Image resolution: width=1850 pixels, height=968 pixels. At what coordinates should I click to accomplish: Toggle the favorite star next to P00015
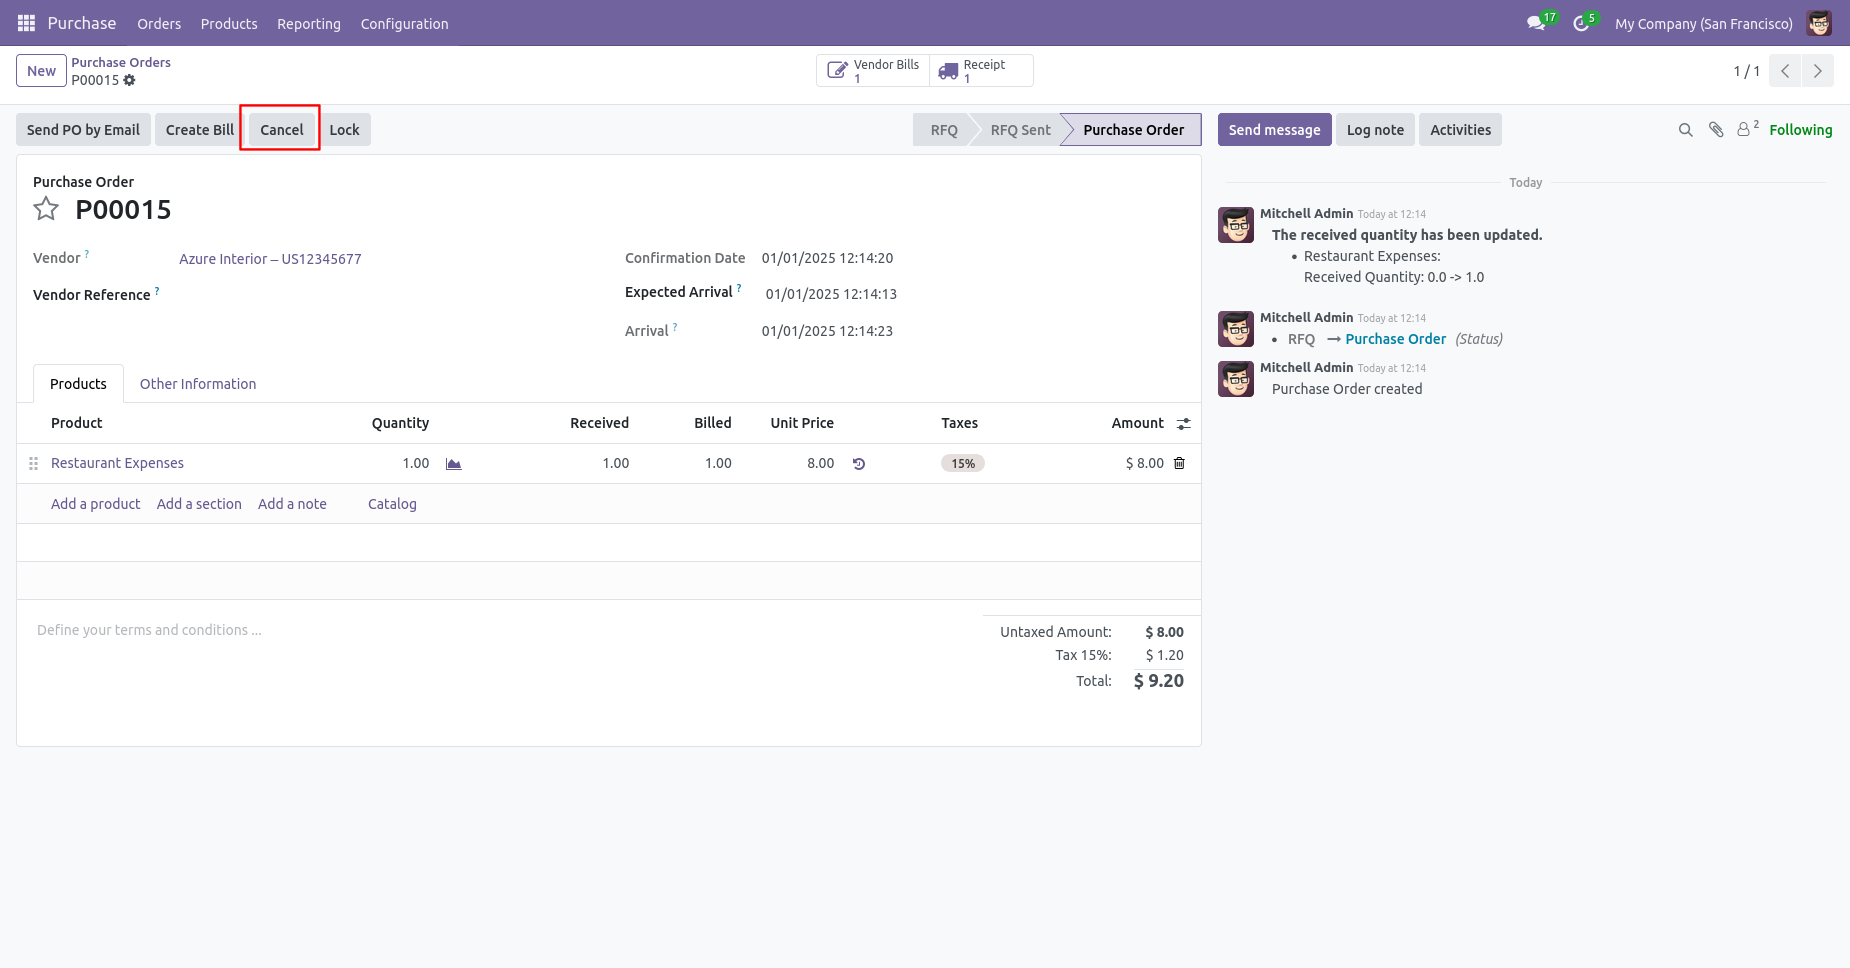click(46, 209)
